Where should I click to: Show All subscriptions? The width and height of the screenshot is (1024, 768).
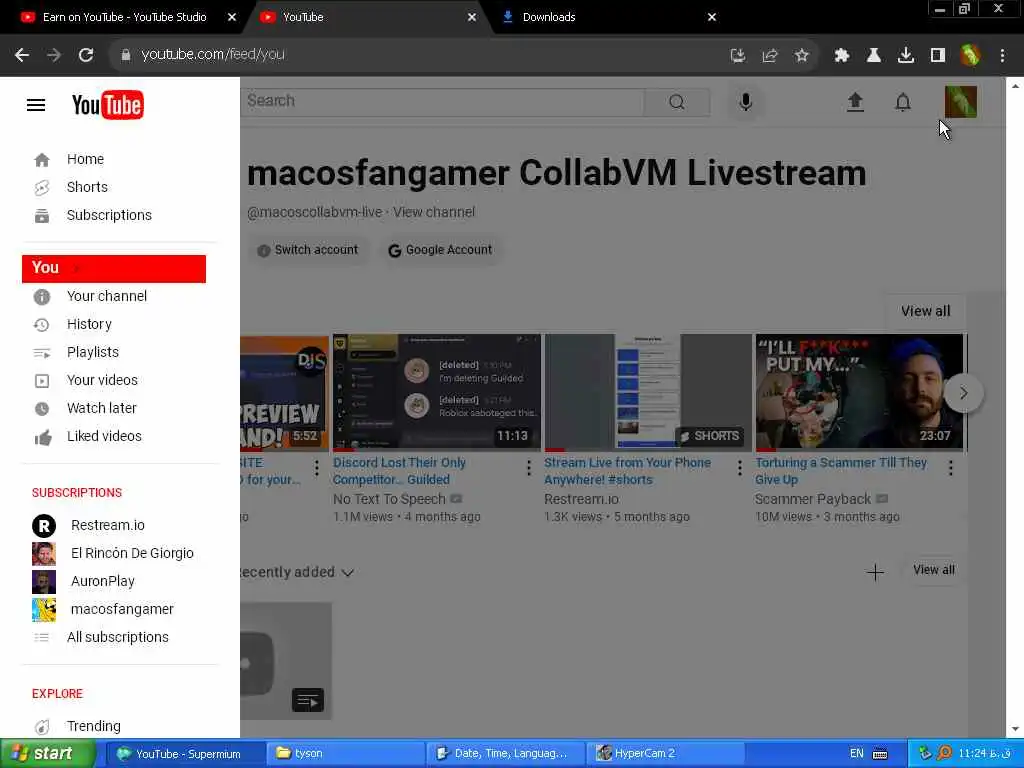(x=118, y=637)
